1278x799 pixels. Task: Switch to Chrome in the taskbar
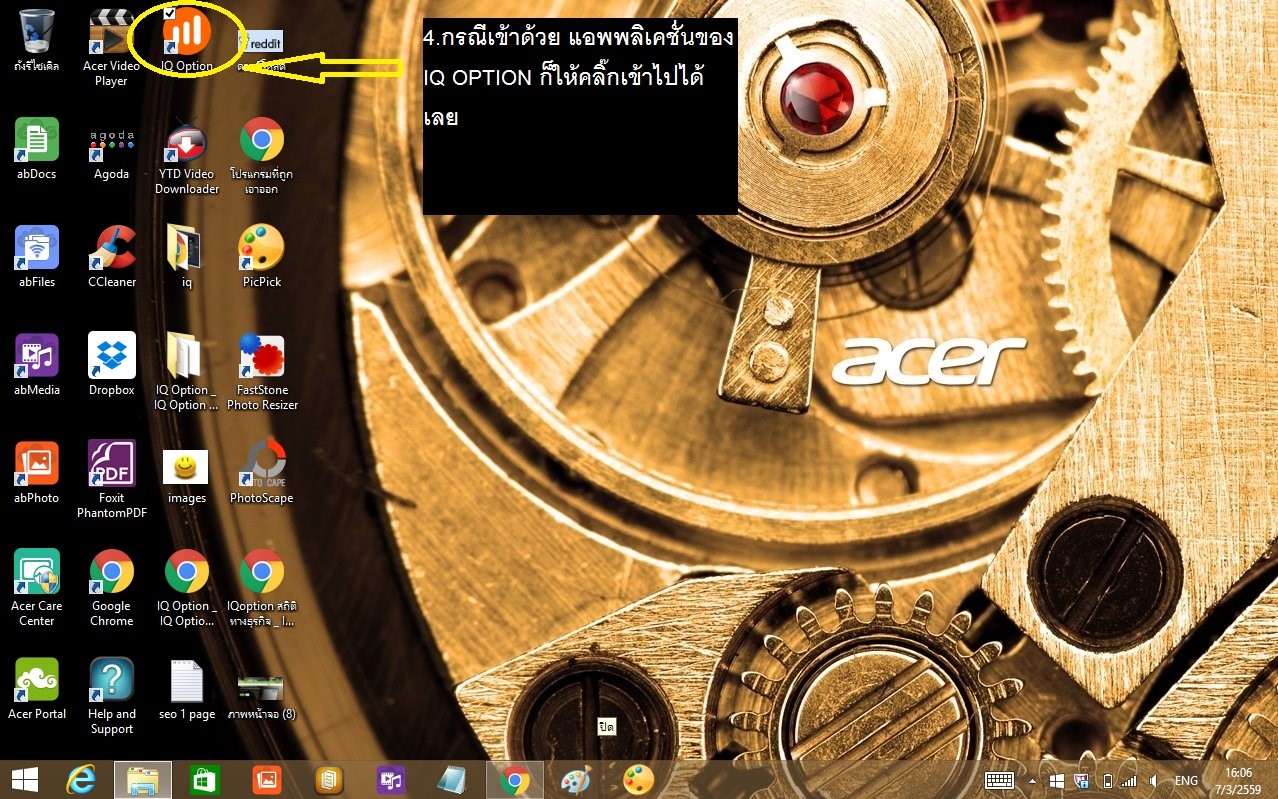(514, 780)
